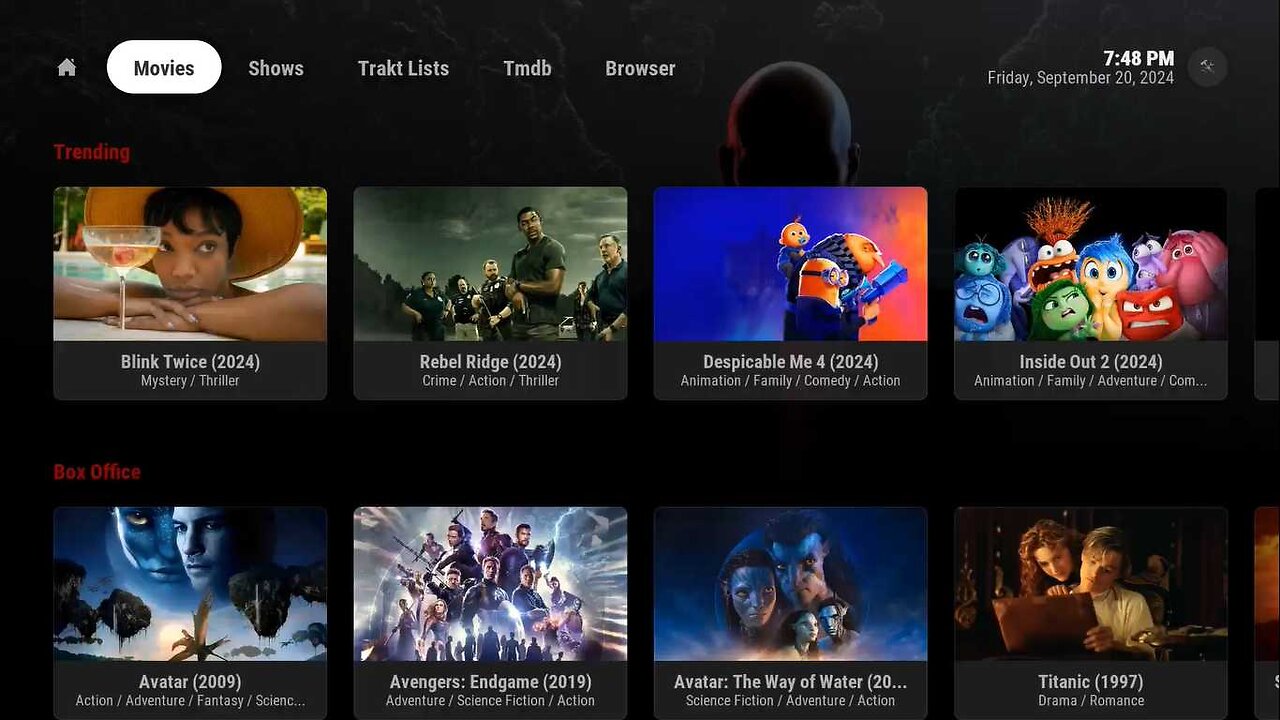Click the Drama / Romance genre label
This screenshot has width=1280, height=720.
tap(1090, 701)
